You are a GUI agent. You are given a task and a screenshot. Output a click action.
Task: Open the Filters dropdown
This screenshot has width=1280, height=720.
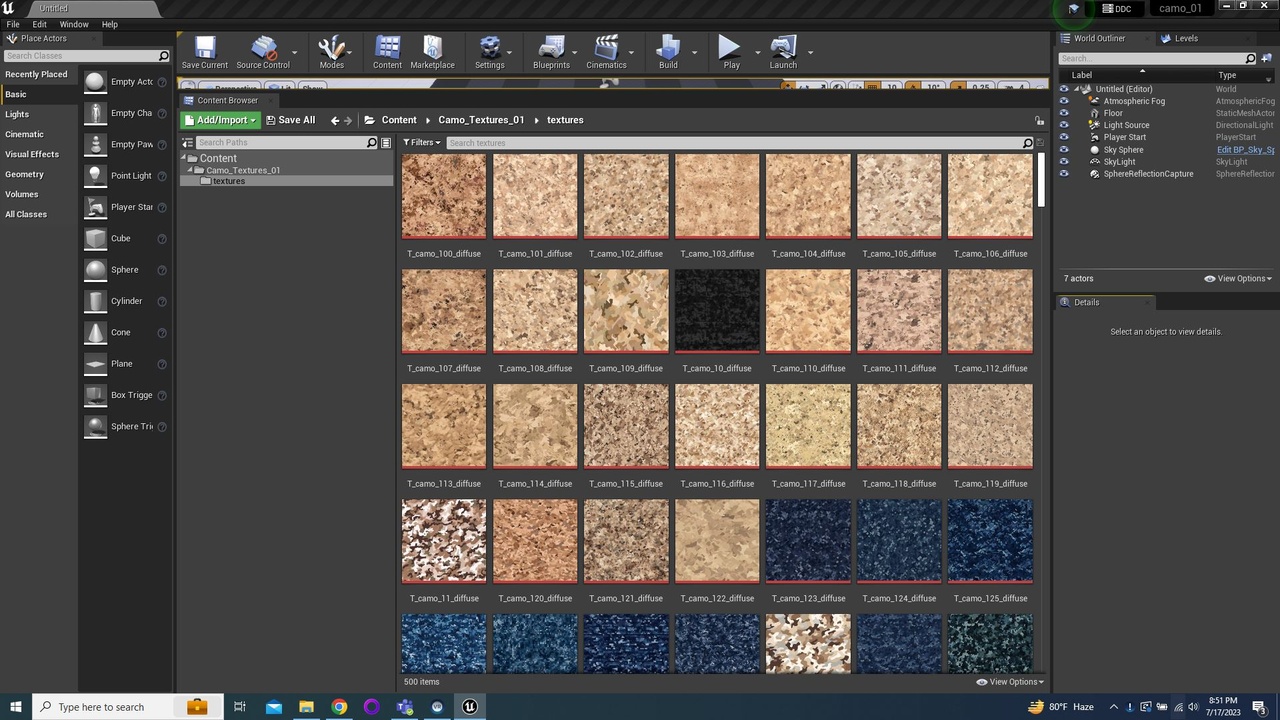tap(421, 143)
